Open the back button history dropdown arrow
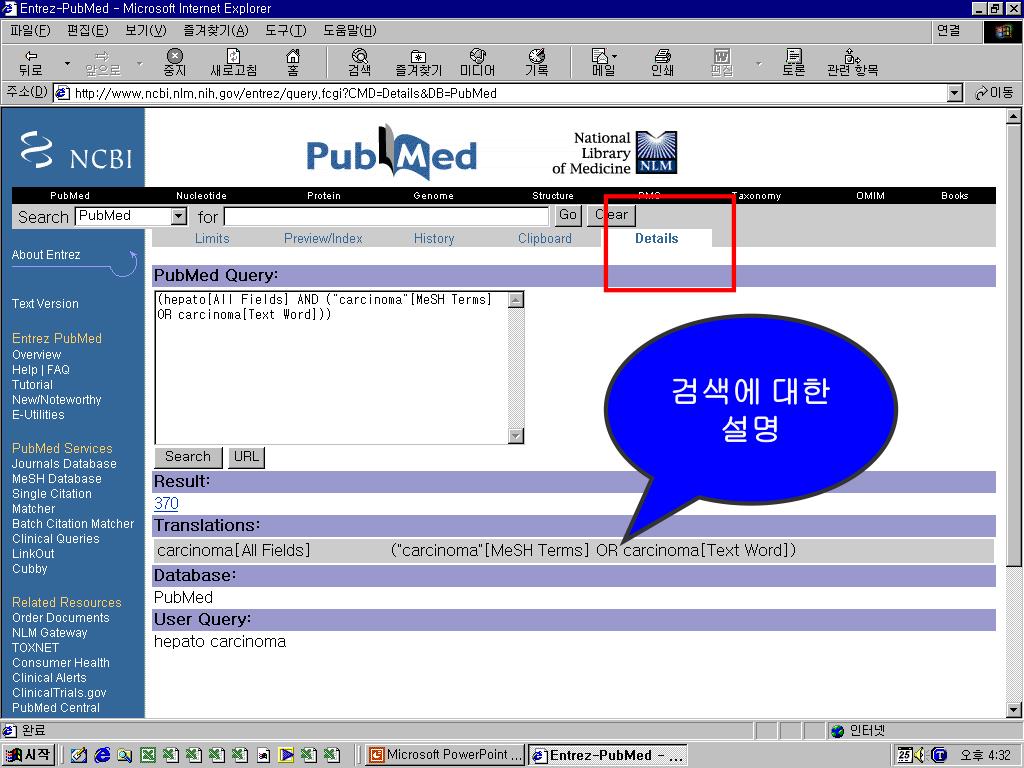The width and height of the screenshot is (1024, 768). click(x=67, y=63)
